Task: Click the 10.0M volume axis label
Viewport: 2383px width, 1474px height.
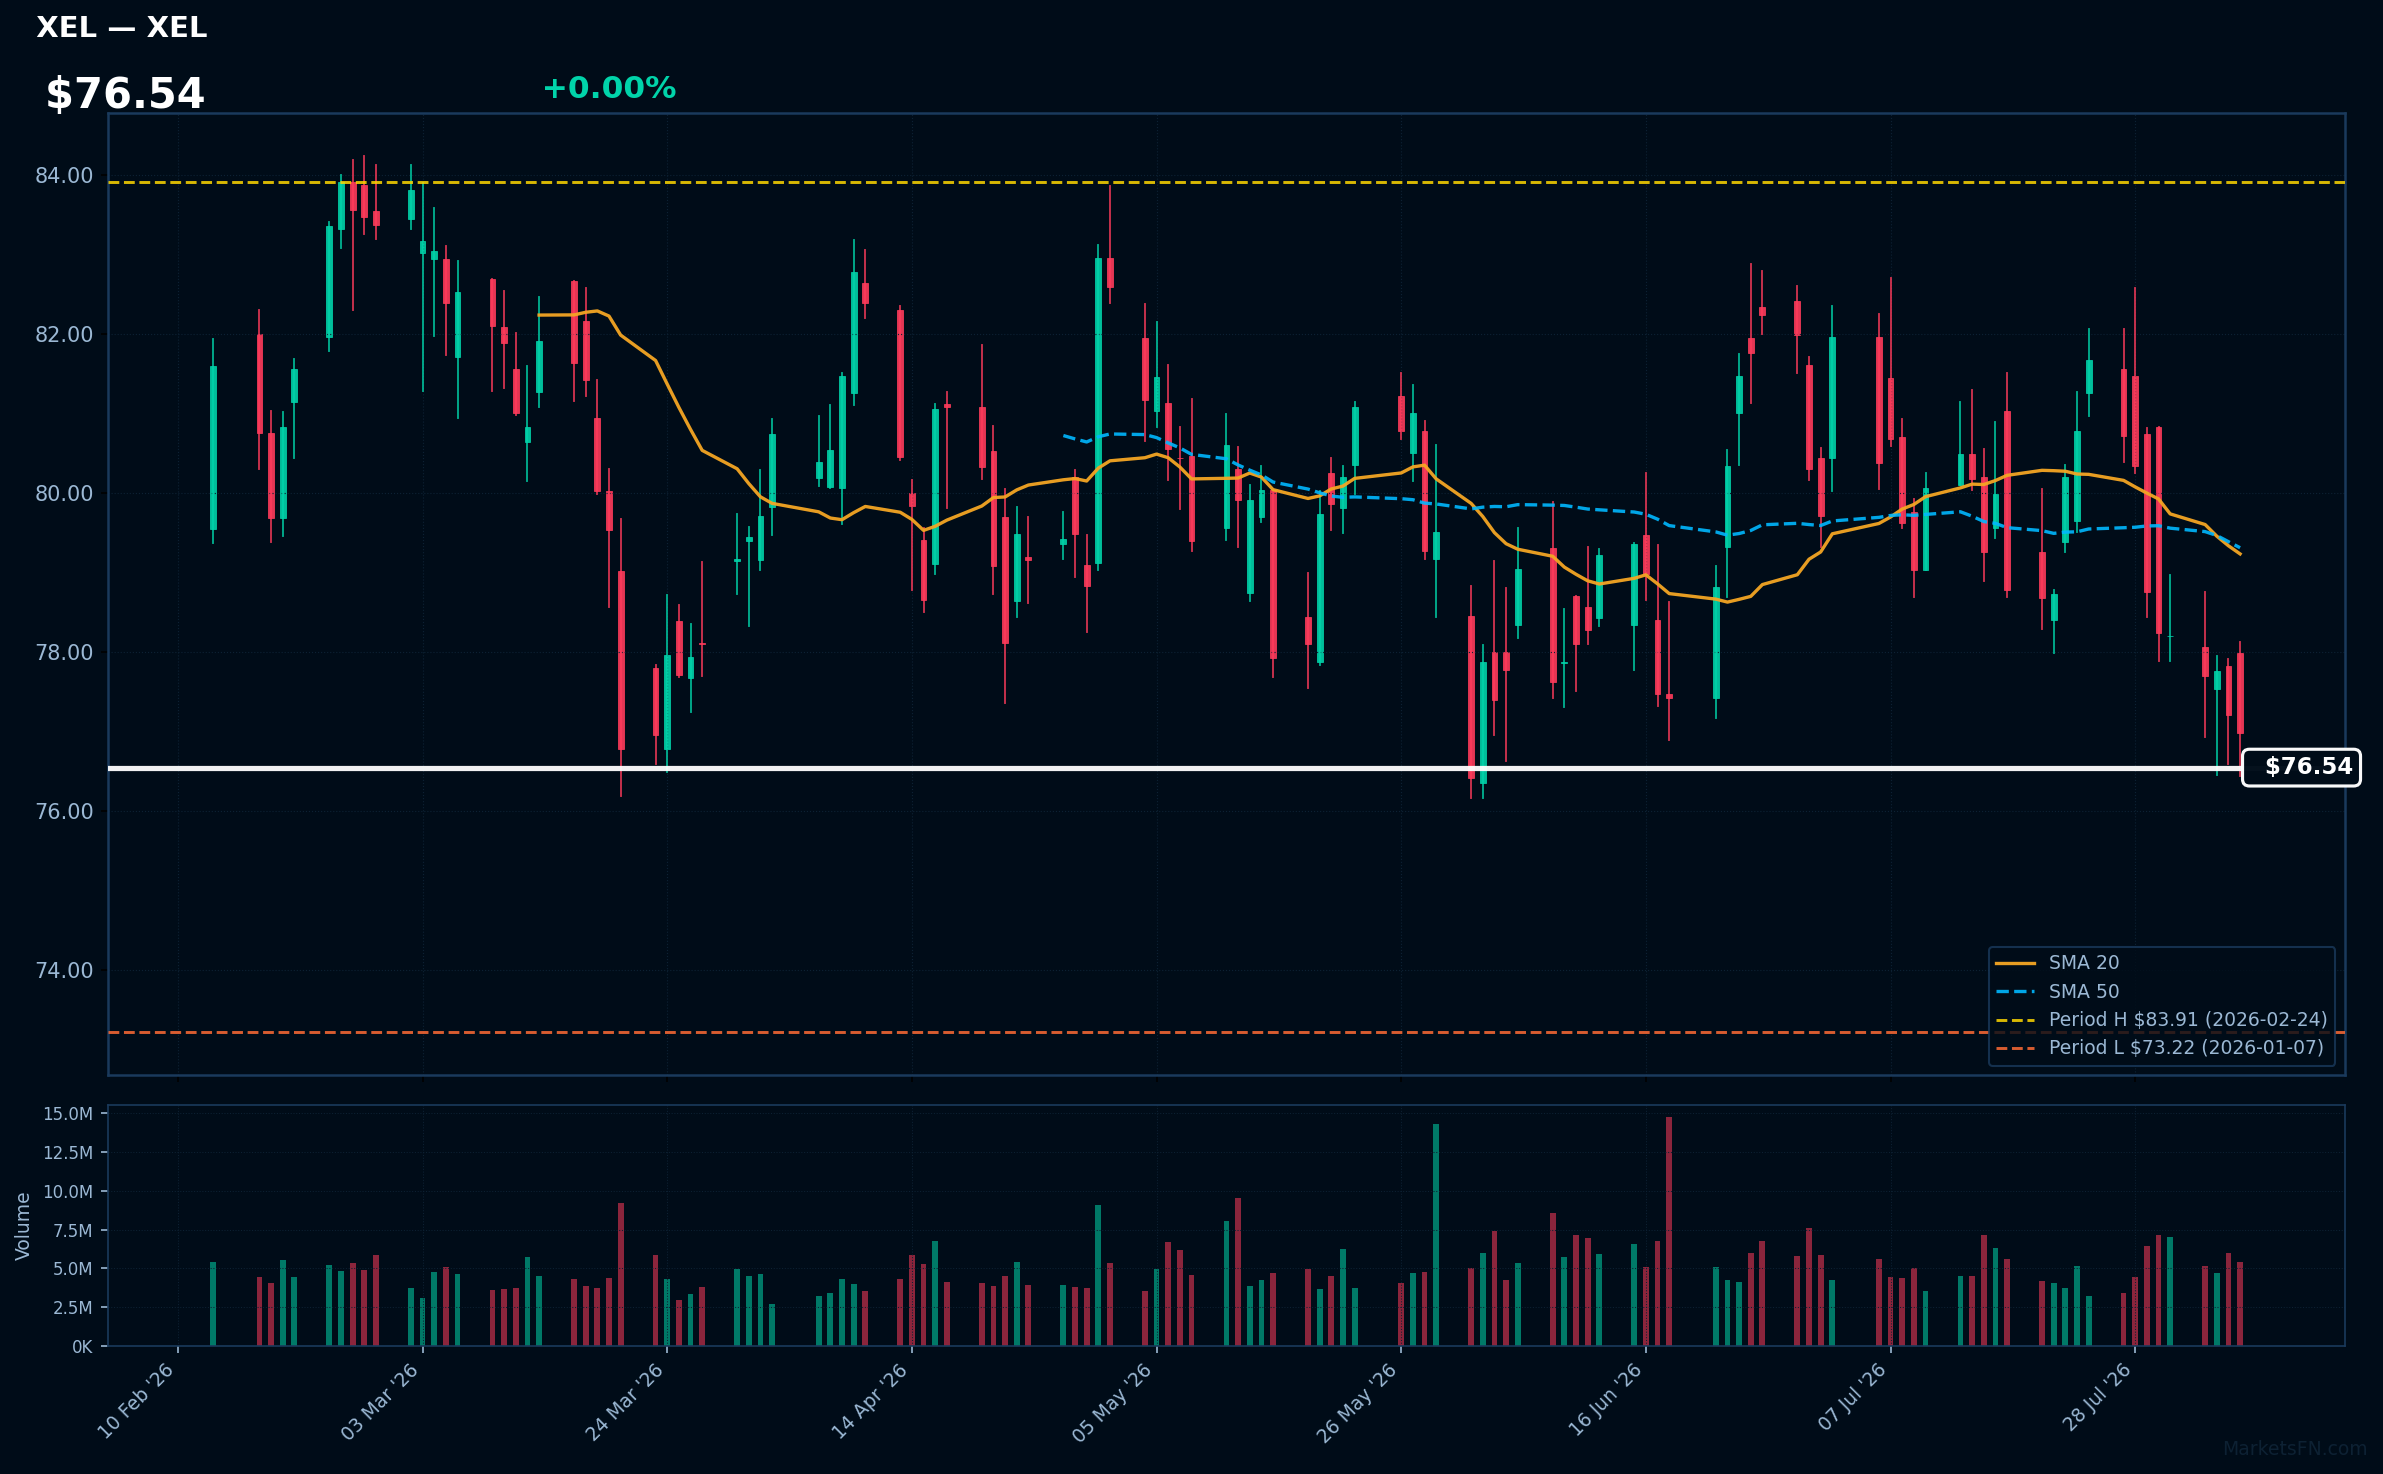Action: tap(68, 1192)
